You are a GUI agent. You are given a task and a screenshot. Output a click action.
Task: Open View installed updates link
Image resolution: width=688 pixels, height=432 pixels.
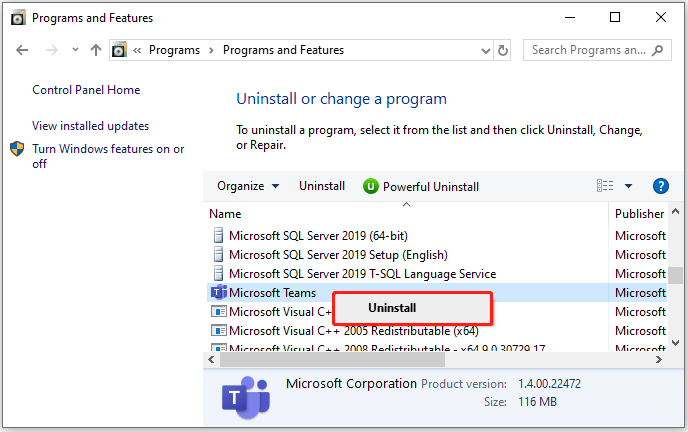coord(90,126)
